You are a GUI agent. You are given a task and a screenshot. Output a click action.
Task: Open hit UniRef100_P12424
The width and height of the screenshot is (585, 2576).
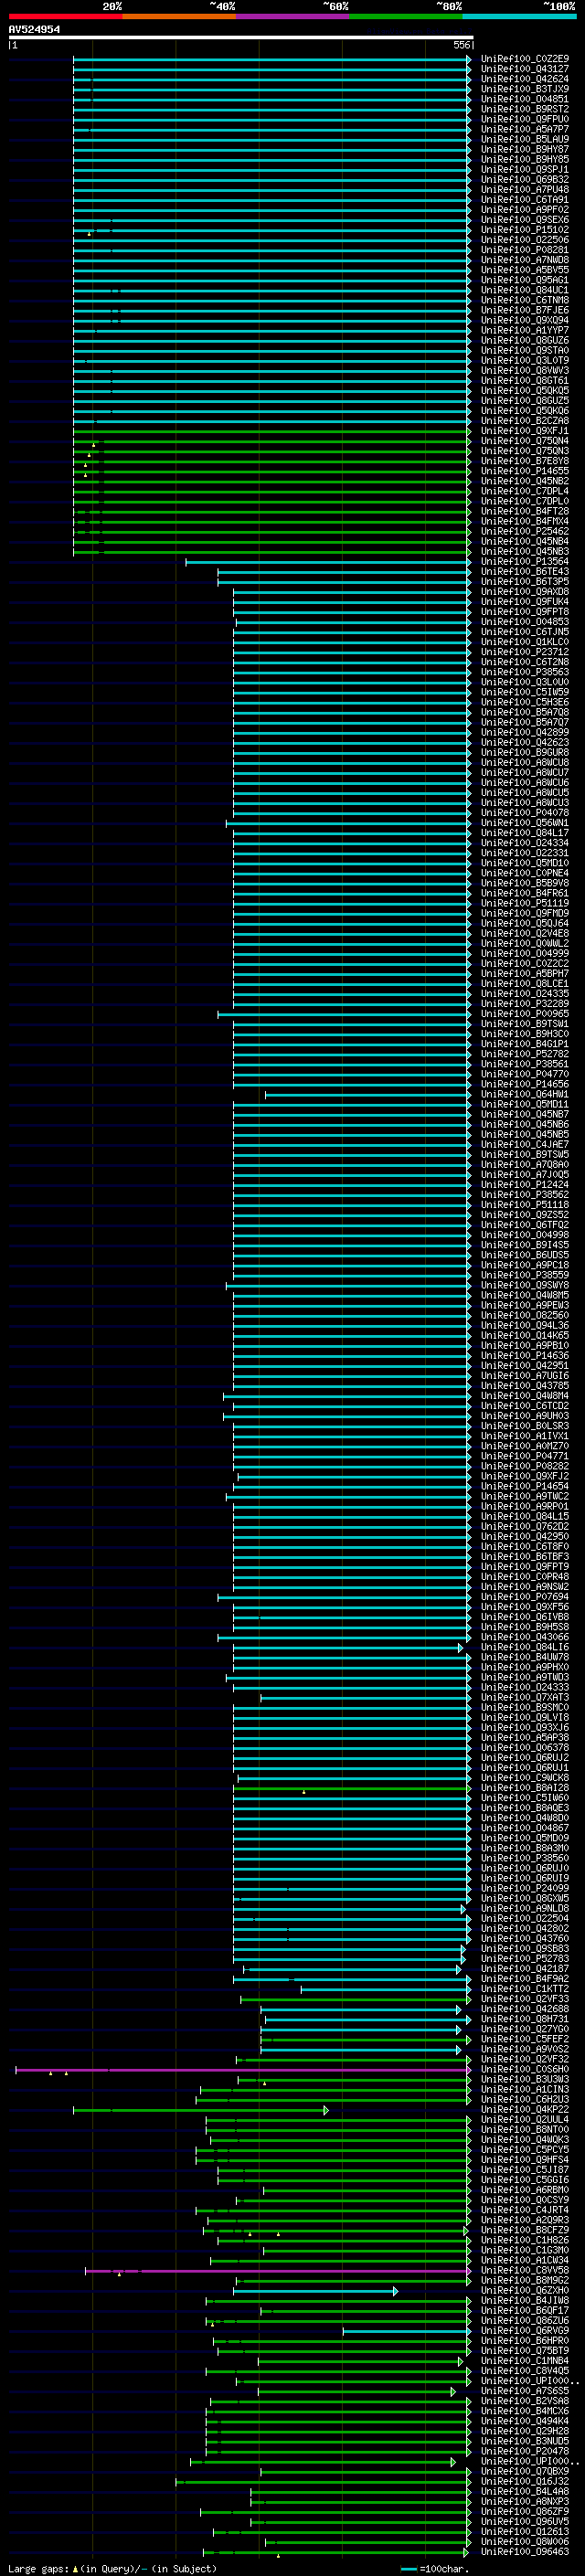pos(524,1185)
